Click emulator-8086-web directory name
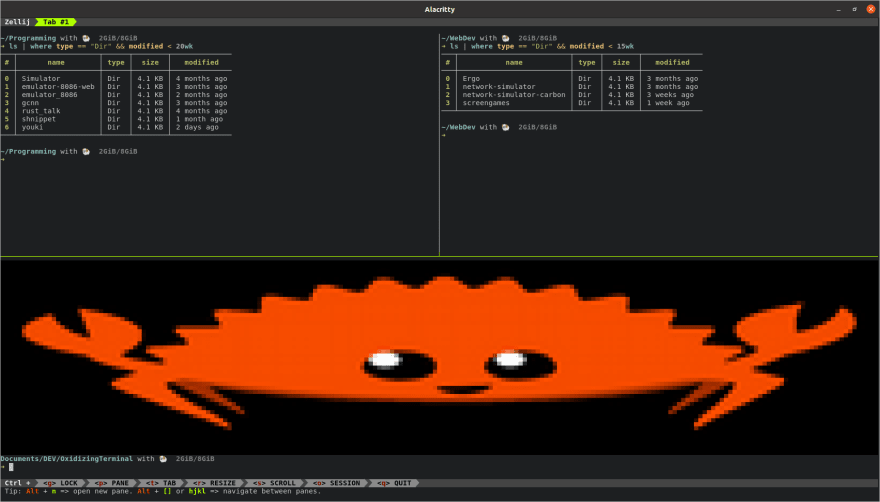This screenshot has height=502, width=880. (x=58, y=87)
